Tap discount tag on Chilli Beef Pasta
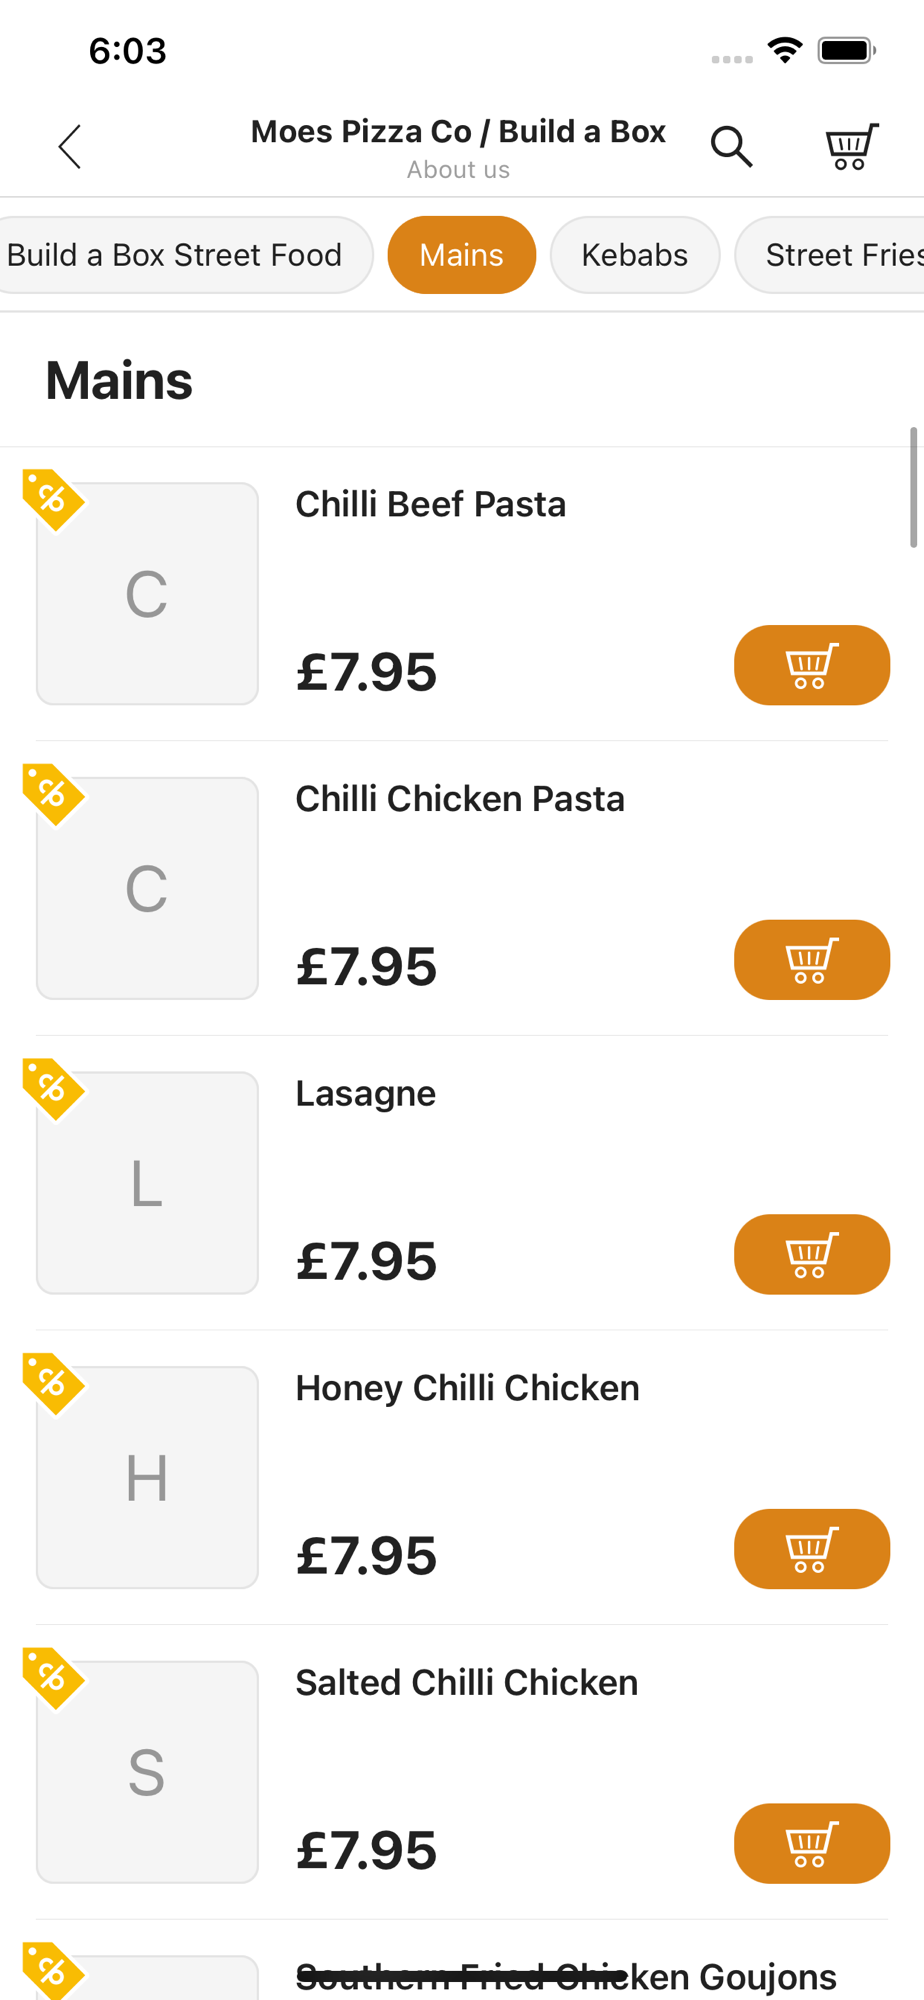This screenshot has height=2000, width=924. [52, 499]
